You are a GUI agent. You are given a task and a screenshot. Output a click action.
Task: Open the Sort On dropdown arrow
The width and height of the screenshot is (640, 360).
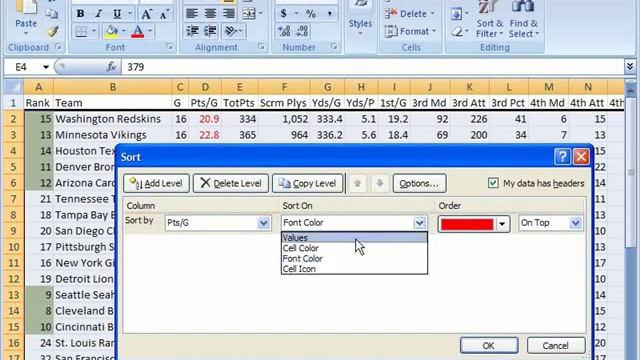click(420, 223)
